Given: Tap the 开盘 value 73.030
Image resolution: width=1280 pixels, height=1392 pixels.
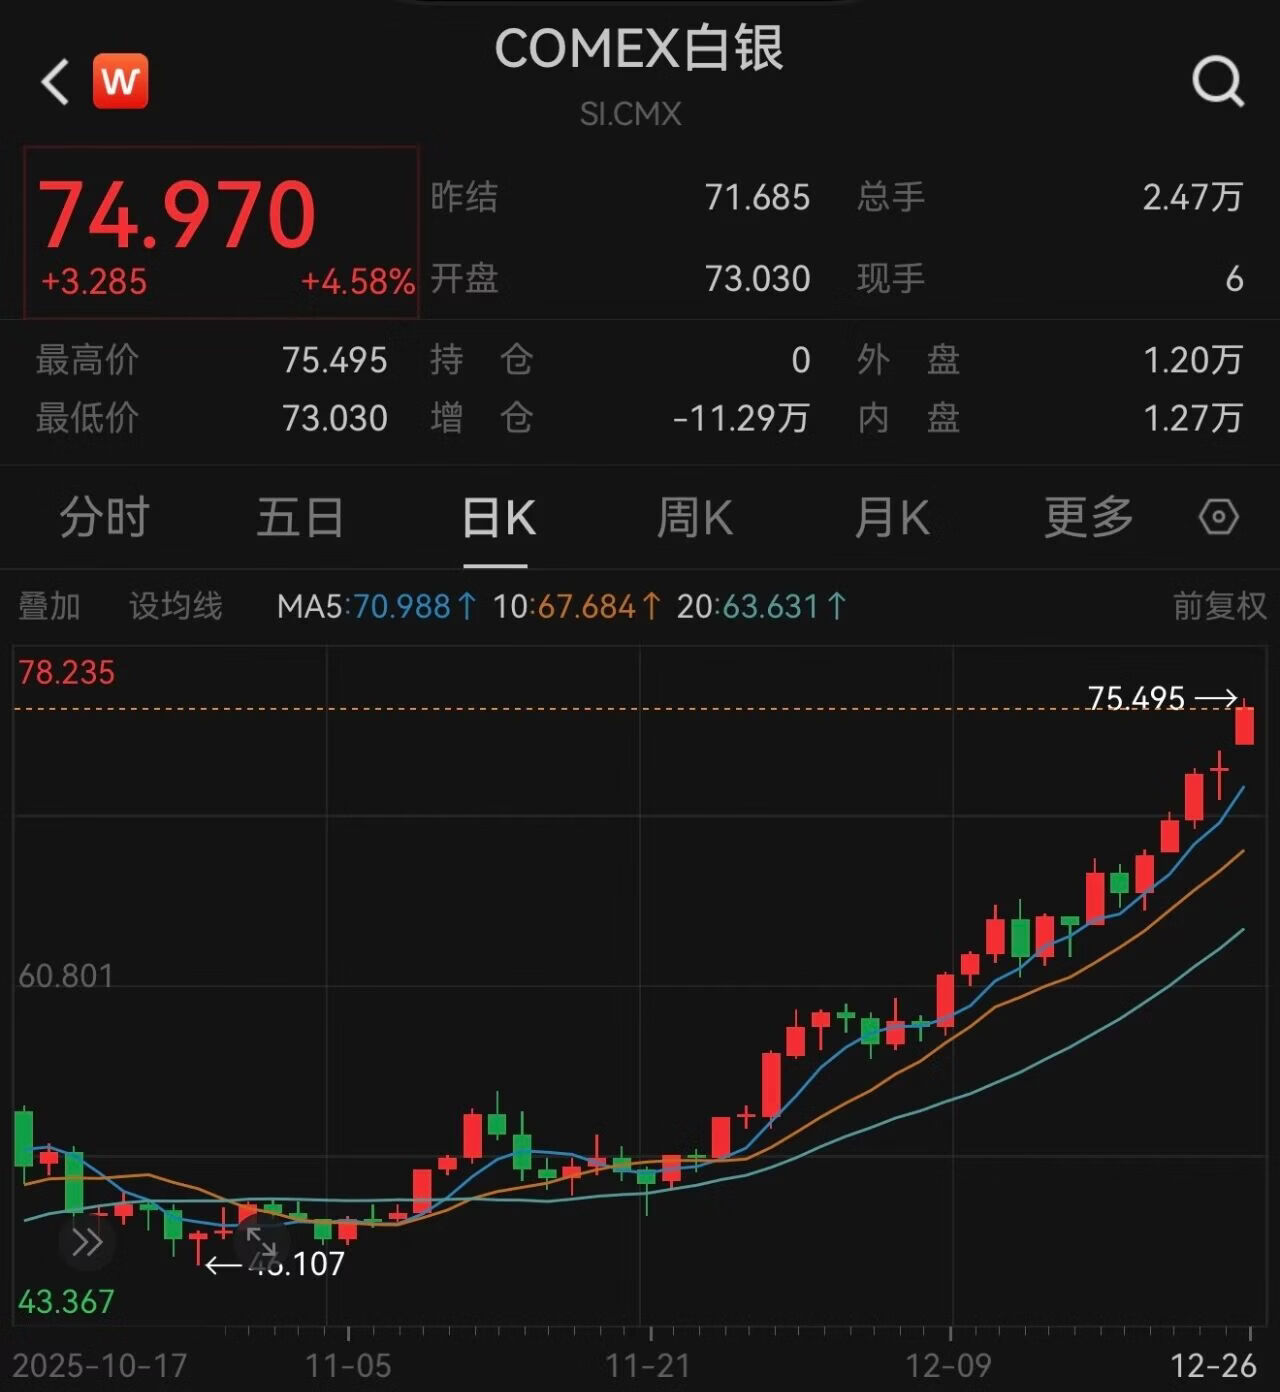Looking at the screenshot, I should (757, 278).
